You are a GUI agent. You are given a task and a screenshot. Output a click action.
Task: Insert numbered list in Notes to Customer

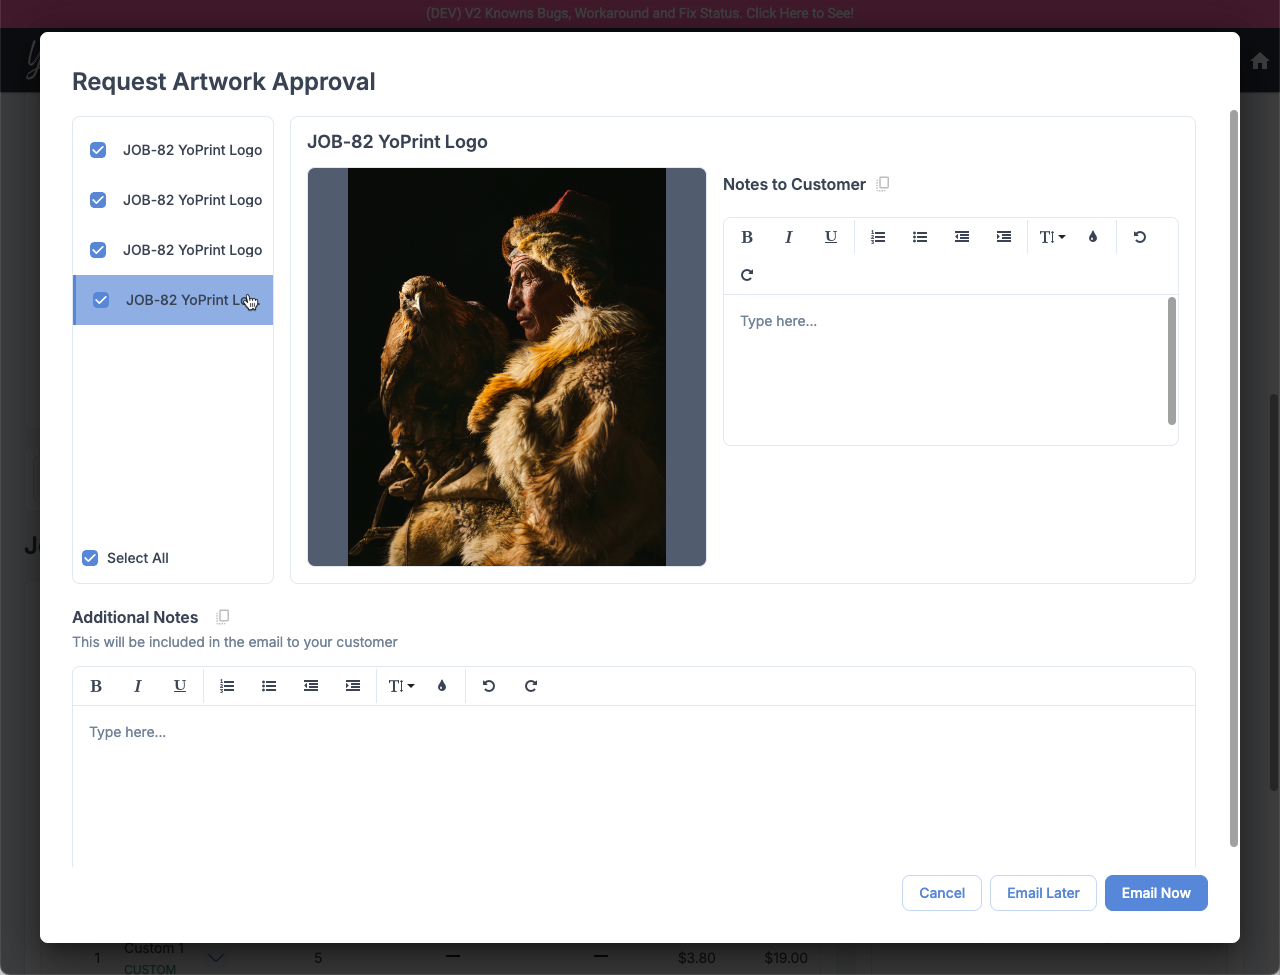pos(878,237)
